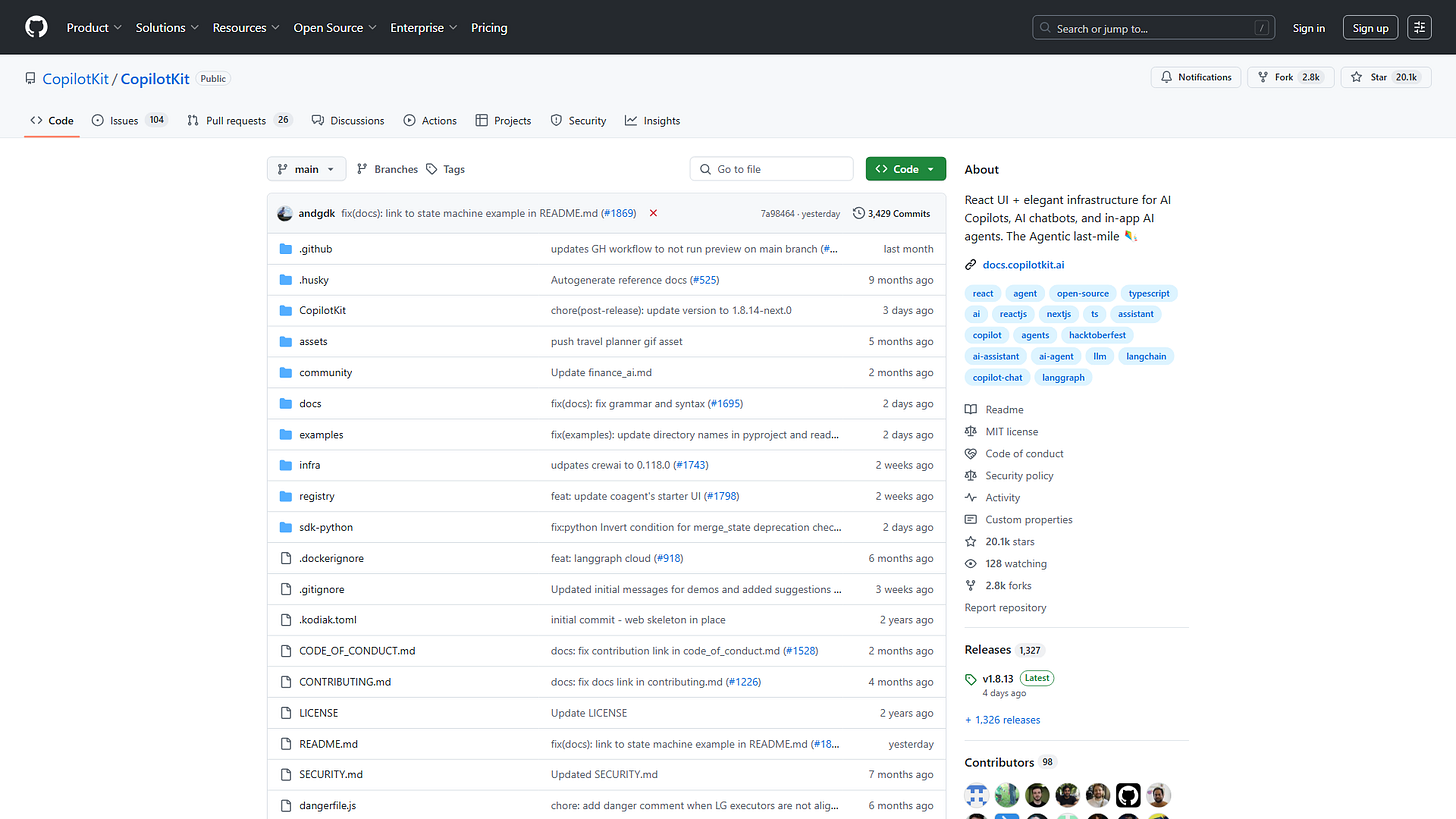Click the Code of conduct heart icon
The image size is (1456, 819).
point(971,454)
